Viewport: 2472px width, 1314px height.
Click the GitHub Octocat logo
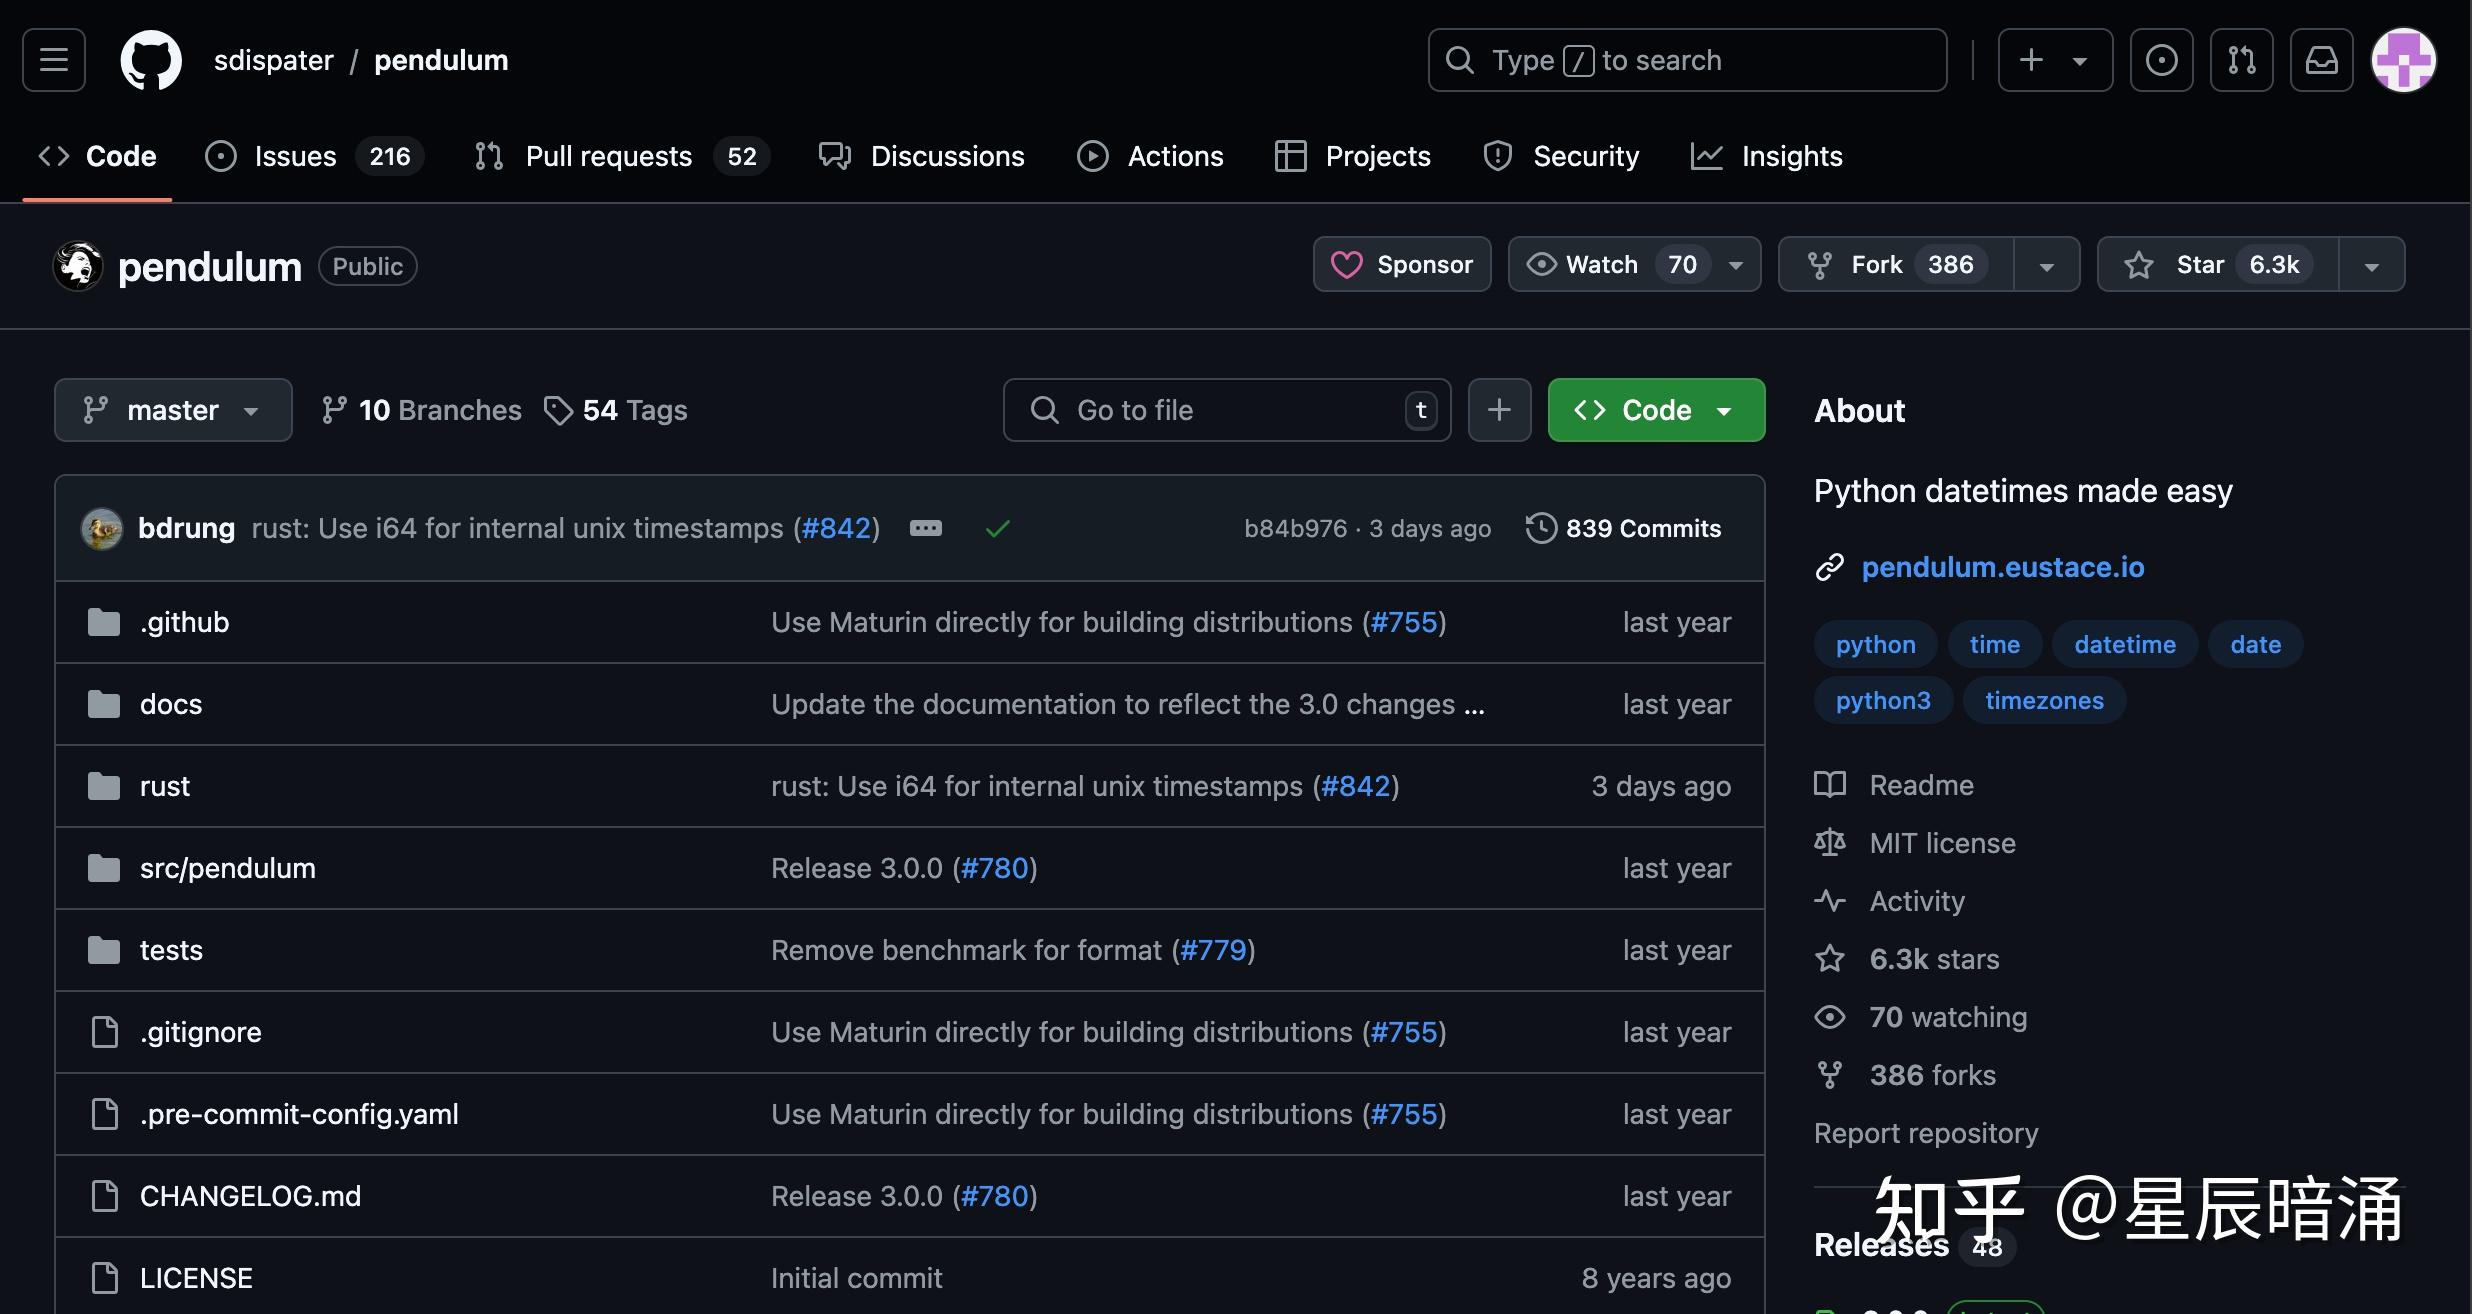tap(151, 60)
